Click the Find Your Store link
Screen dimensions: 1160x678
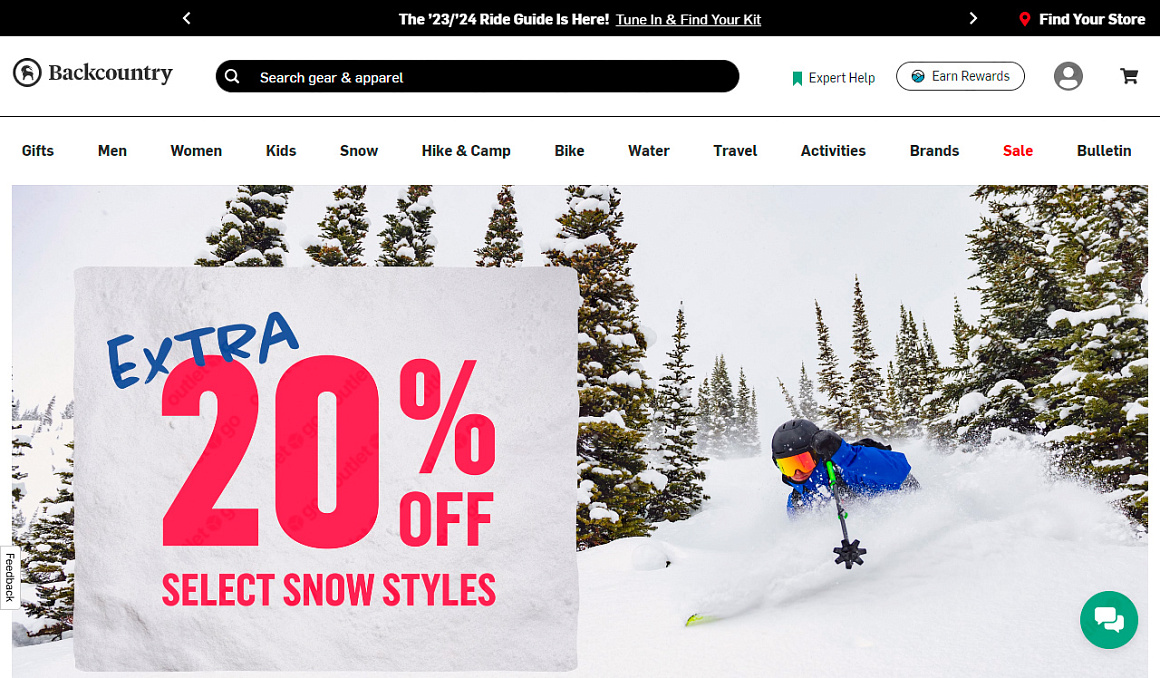click(x=1092, y=19)
